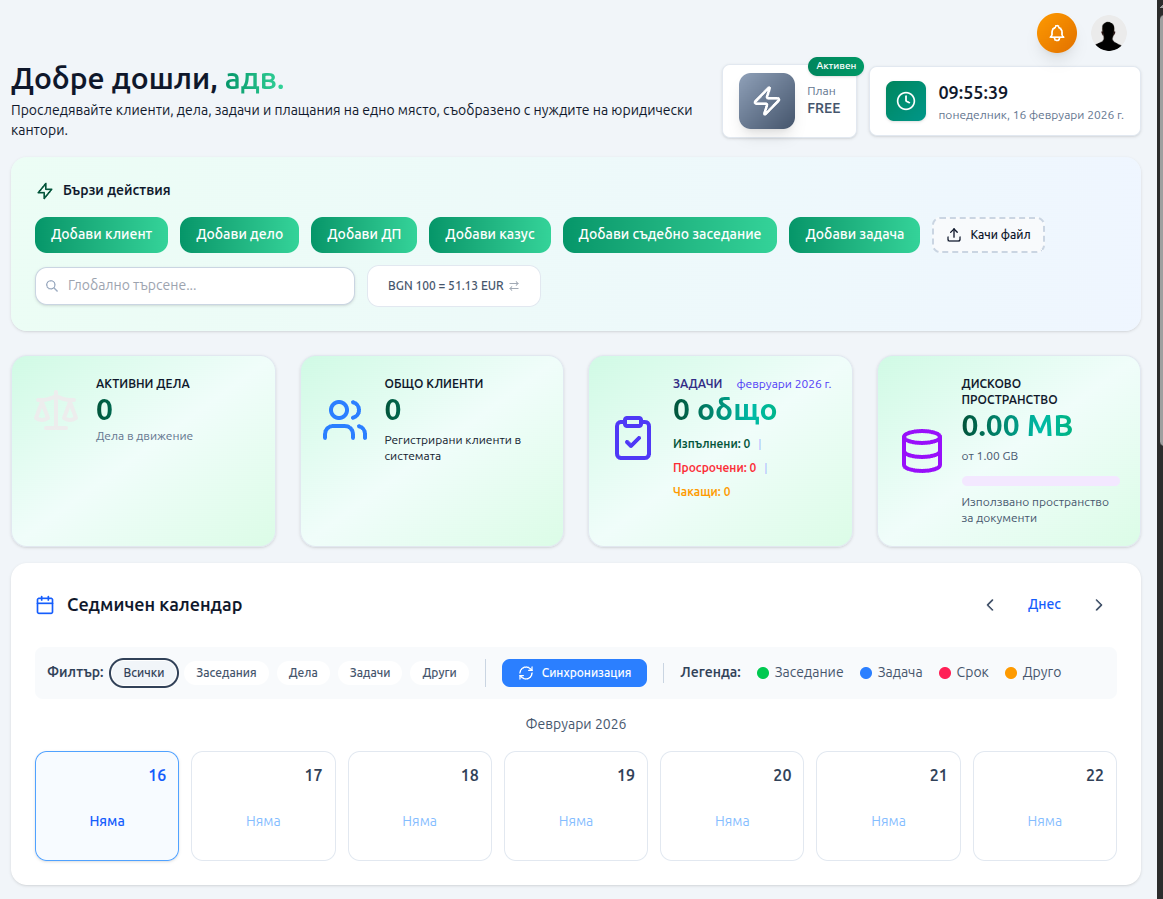Open the notifications bell

[1057, 33]
